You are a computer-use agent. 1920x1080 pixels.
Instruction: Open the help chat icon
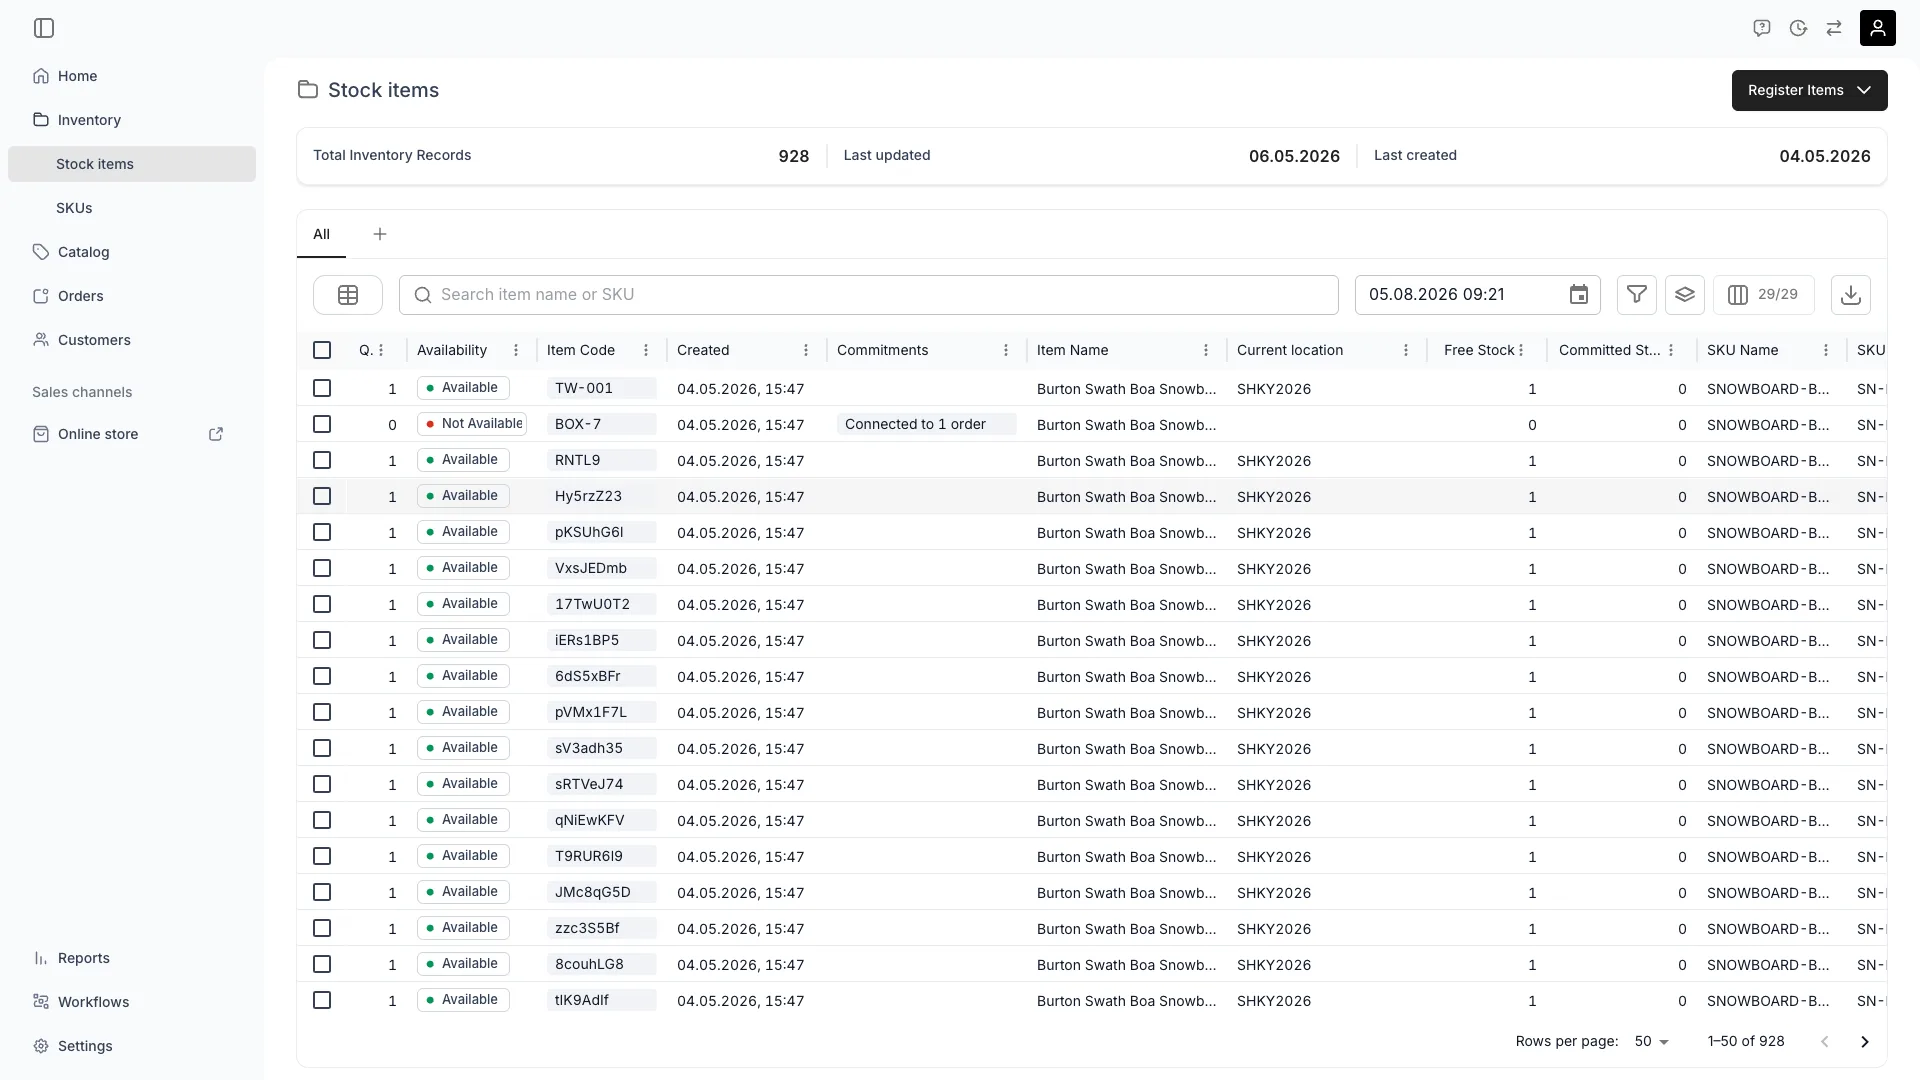[1762, 28]
